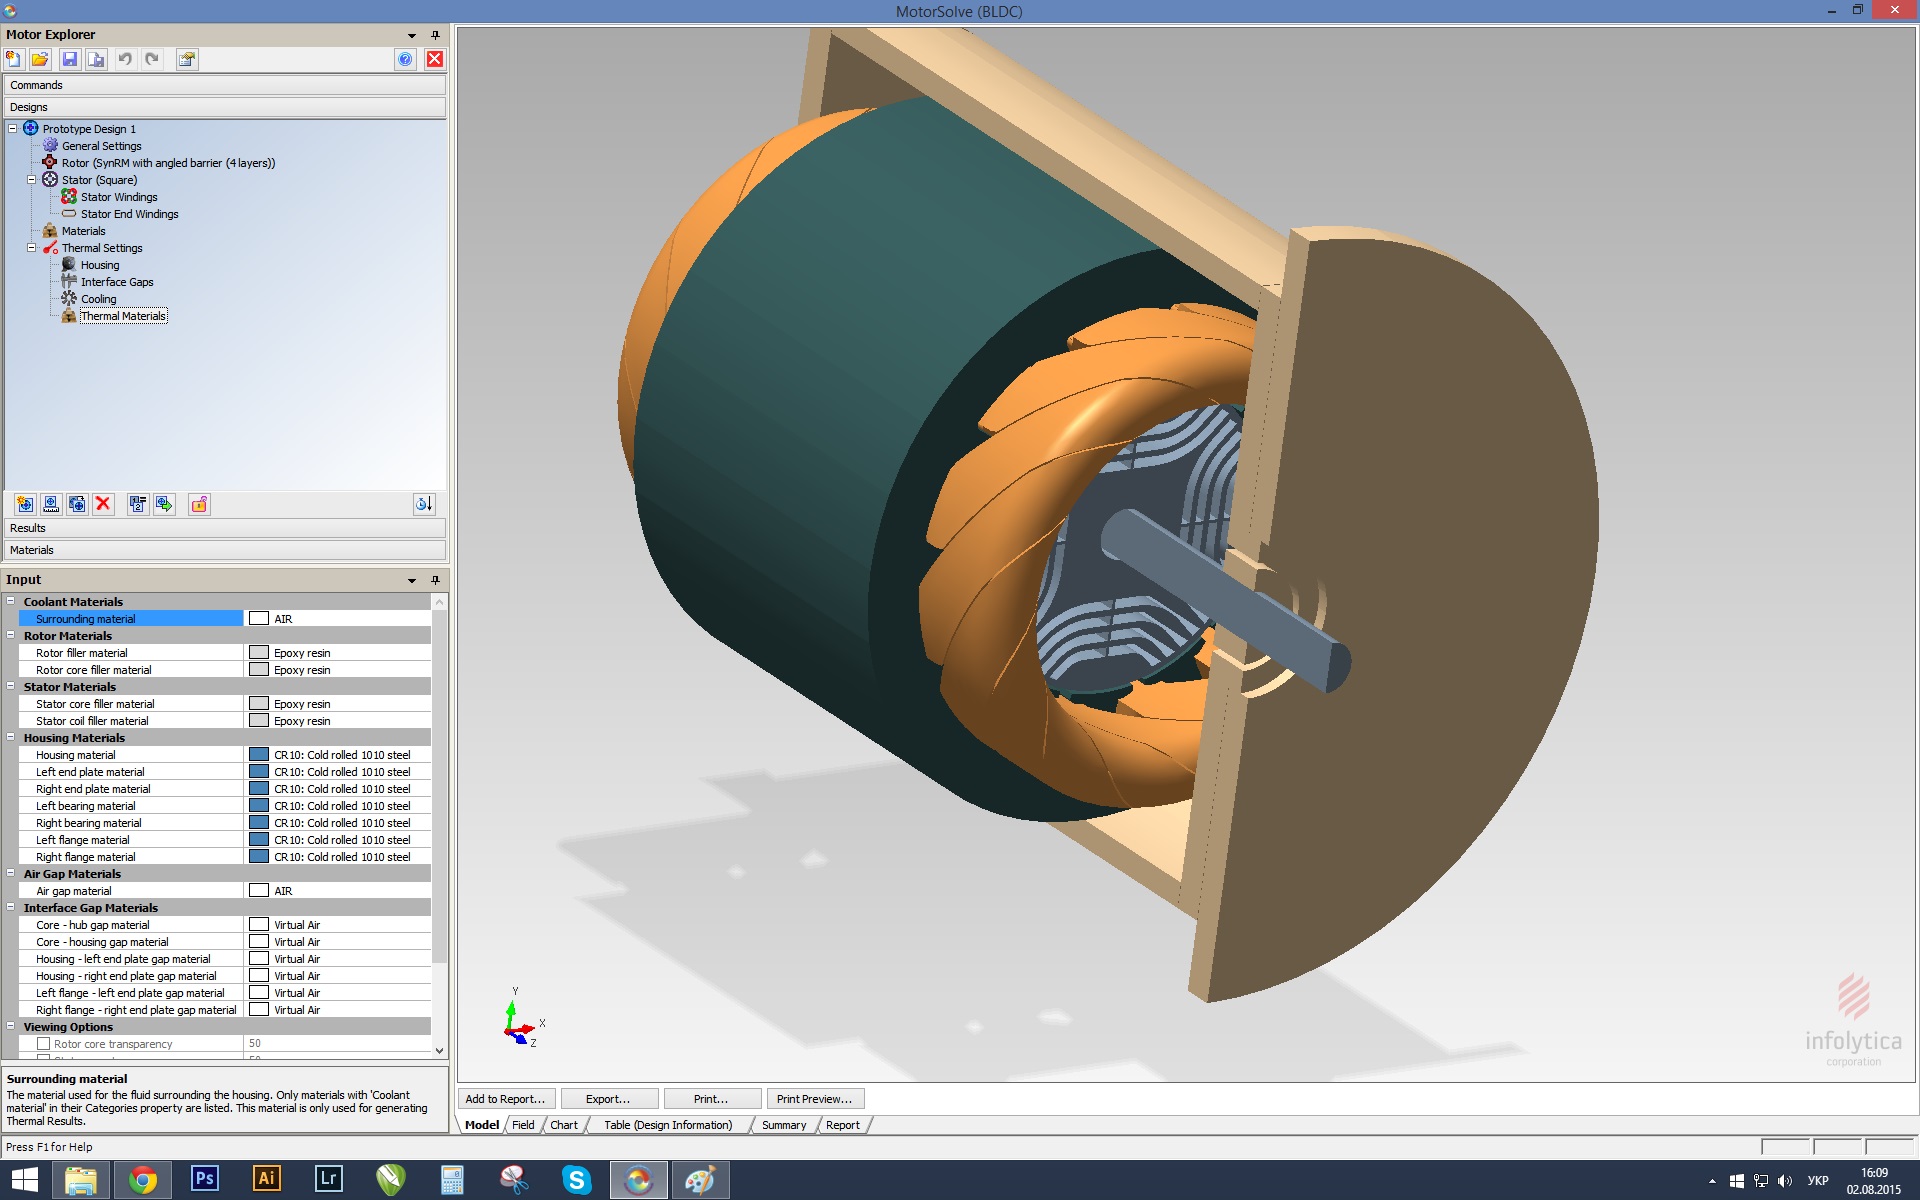1920x1200 pixels.
Task: Click the Open file folder icon
Action: [40, 59]
